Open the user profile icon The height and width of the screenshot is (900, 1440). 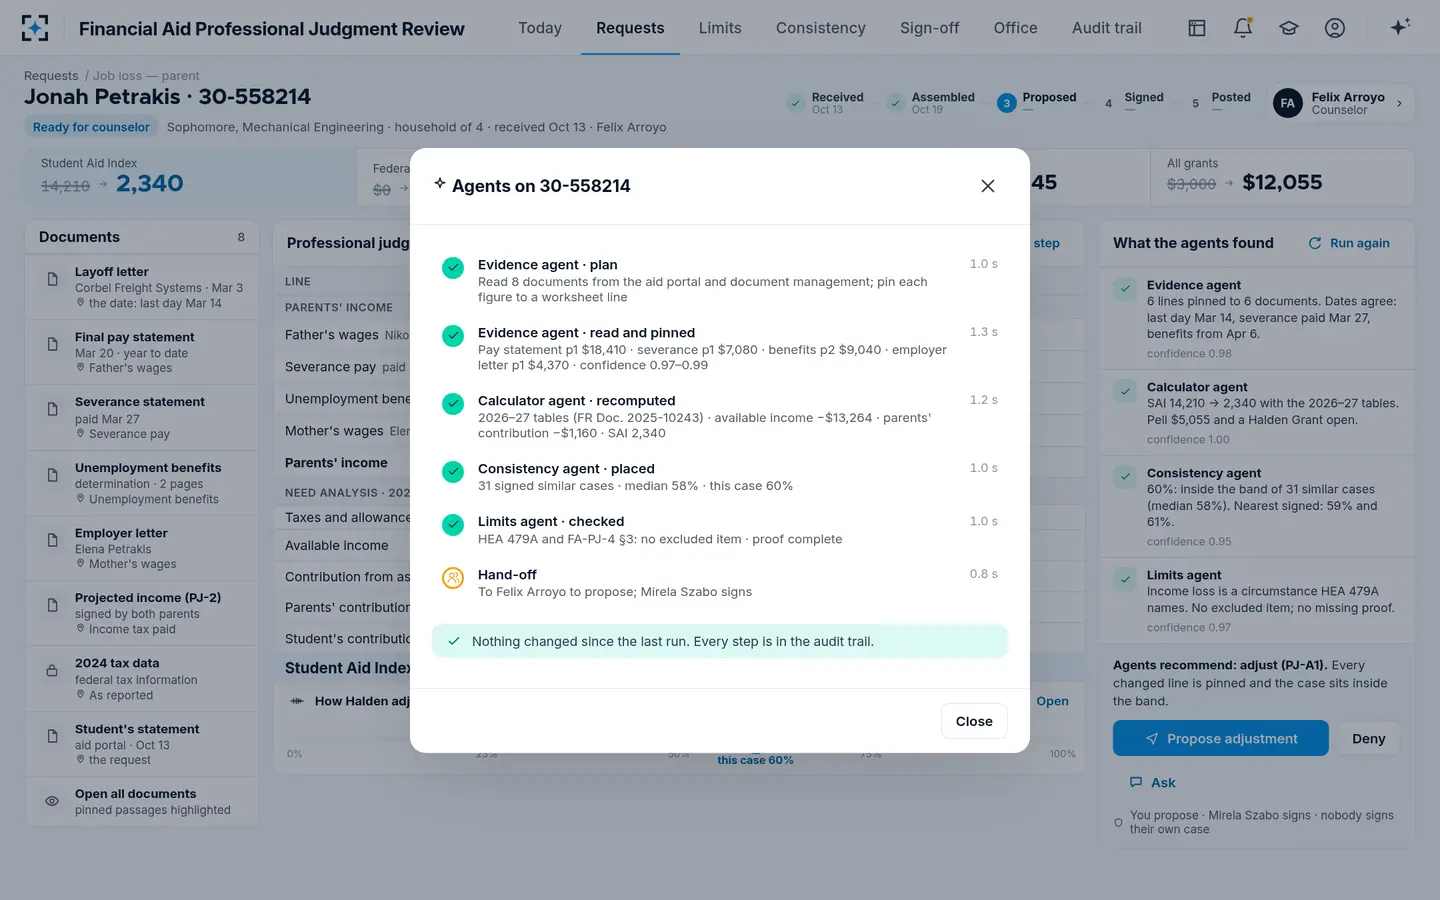click(x=1335, y=28)
